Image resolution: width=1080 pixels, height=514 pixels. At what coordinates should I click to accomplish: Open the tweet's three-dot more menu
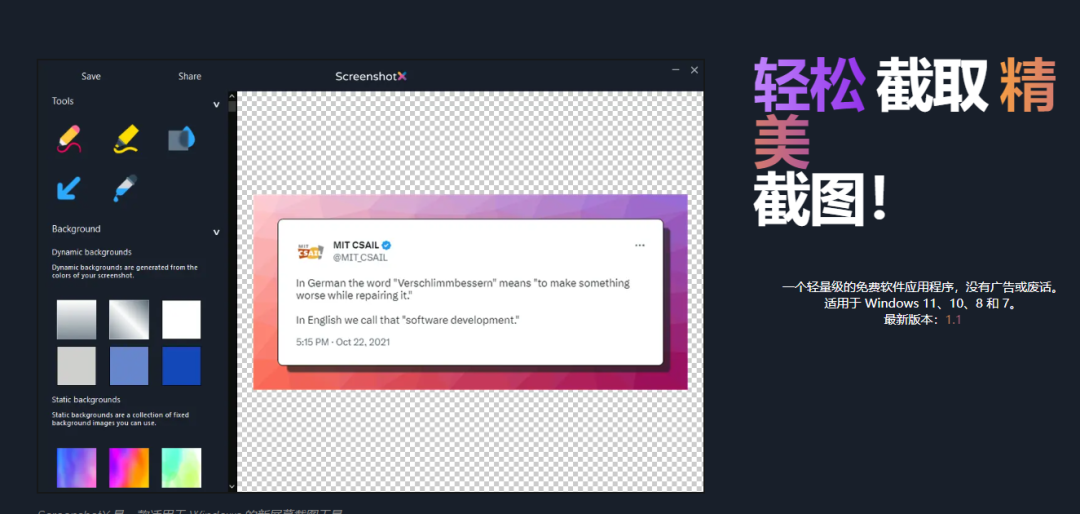(640, 245)
